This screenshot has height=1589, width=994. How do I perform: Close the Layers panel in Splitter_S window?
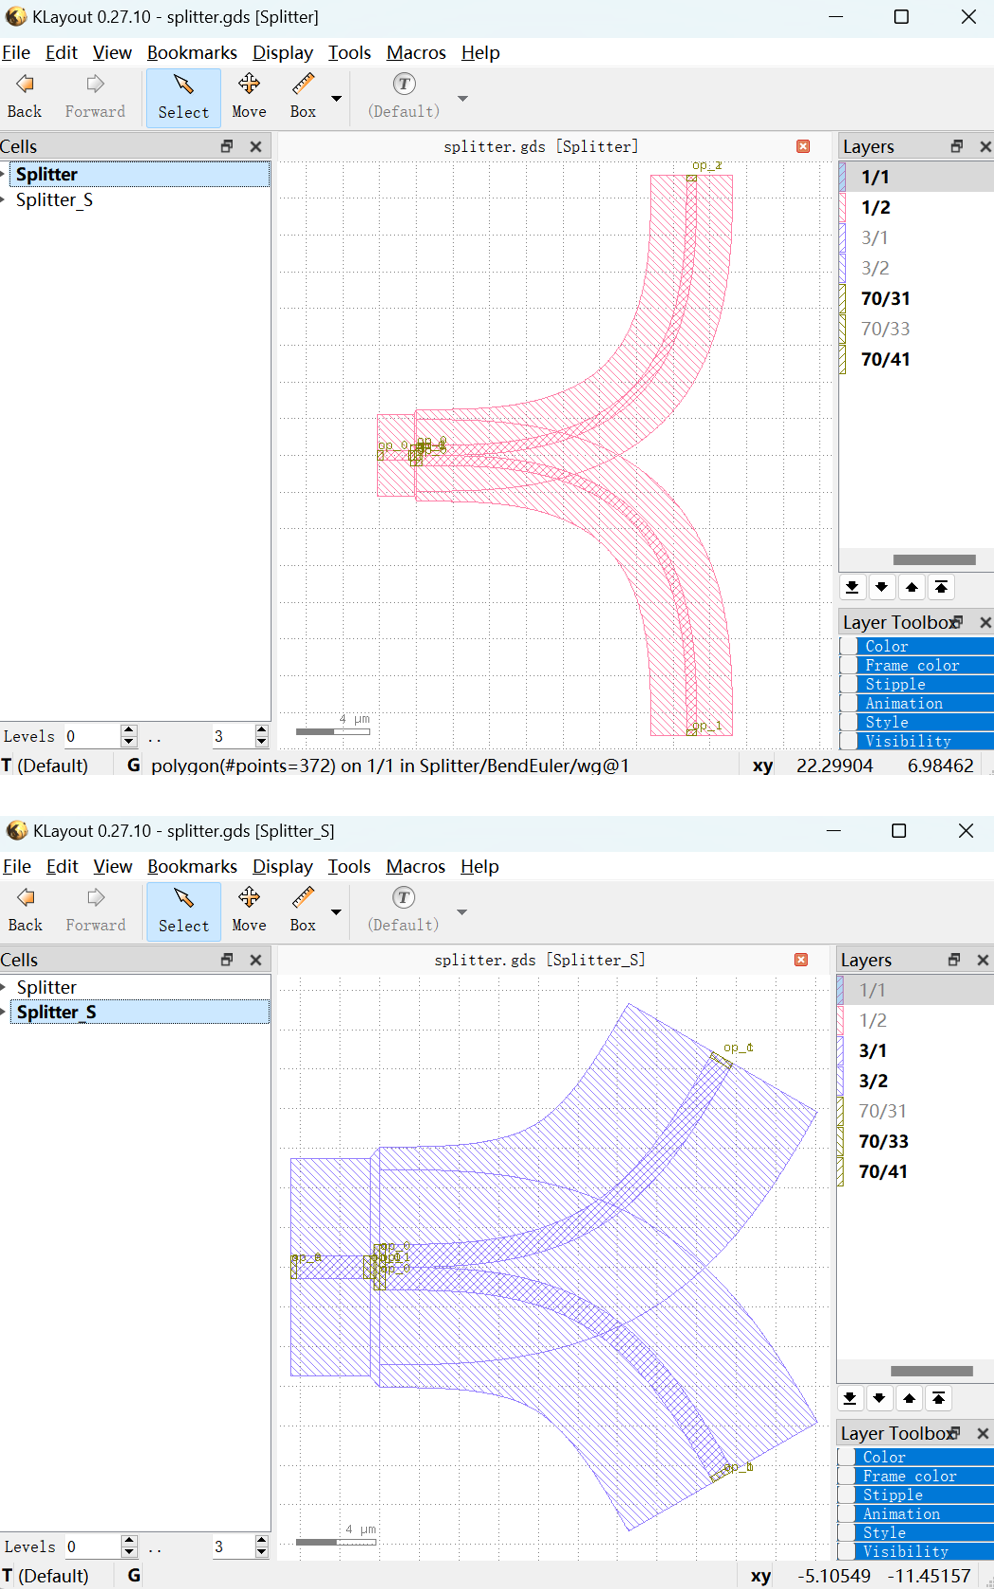pos(983,960)
